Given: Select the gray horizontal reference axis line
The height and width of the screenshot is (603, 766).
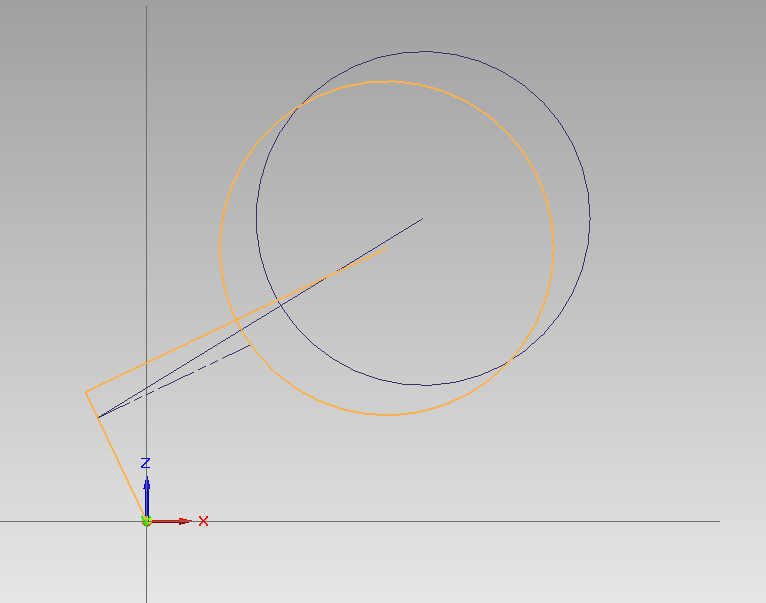Looking at the screenshot, I should pyautogui.click(x=500, y=521).
